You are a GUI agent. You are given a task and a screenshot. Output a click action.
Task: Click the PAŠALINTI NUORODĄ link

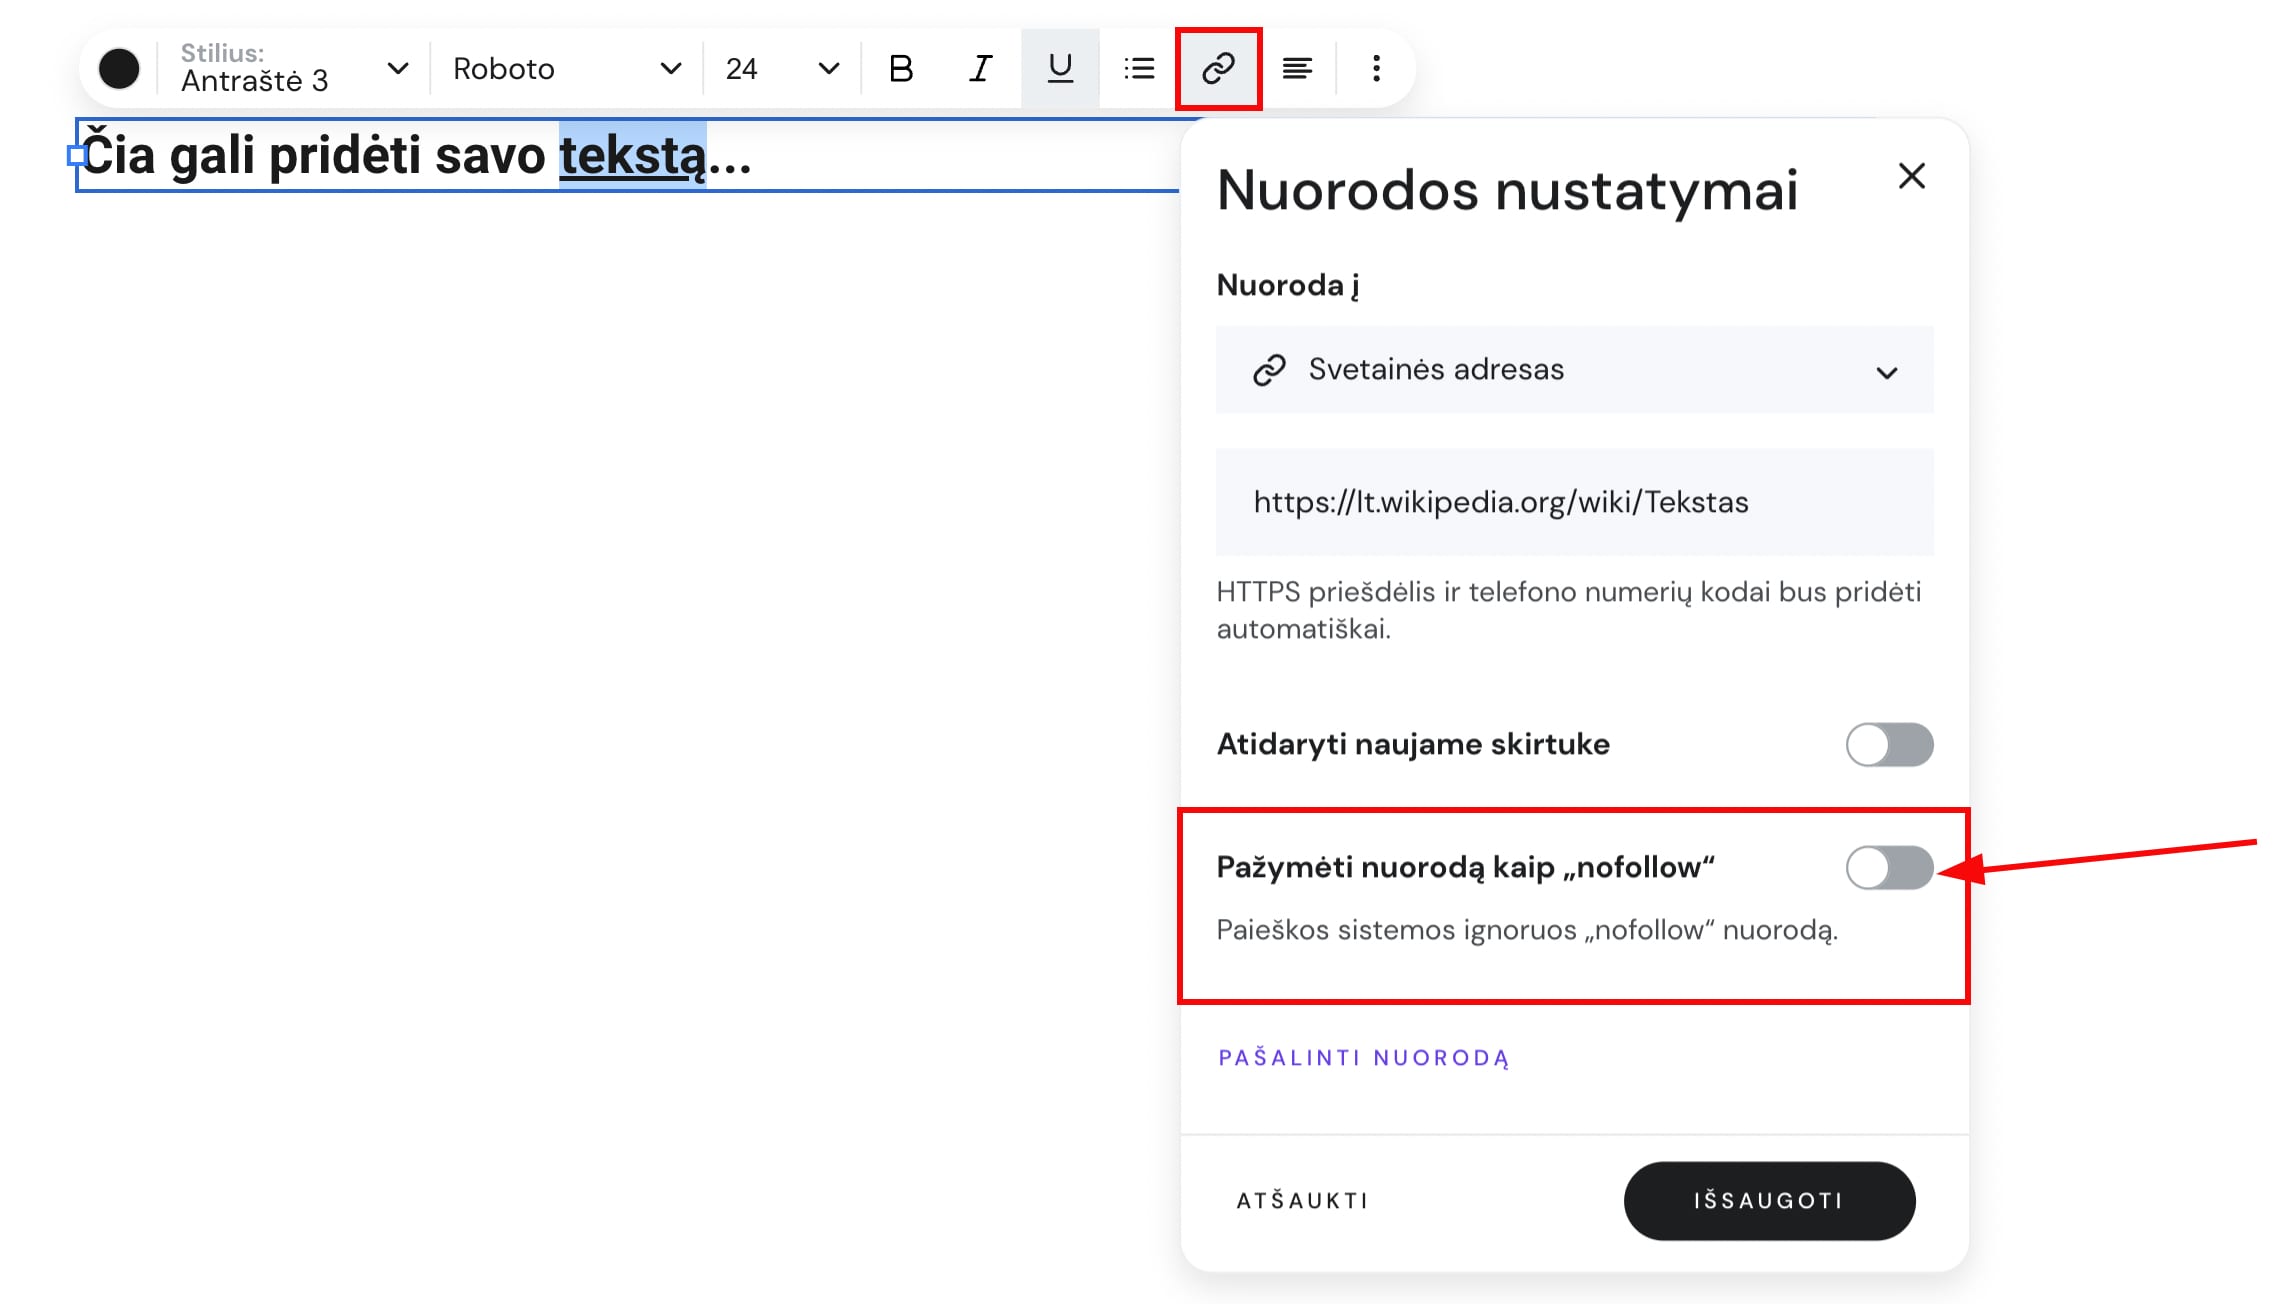[1363, 1058]
